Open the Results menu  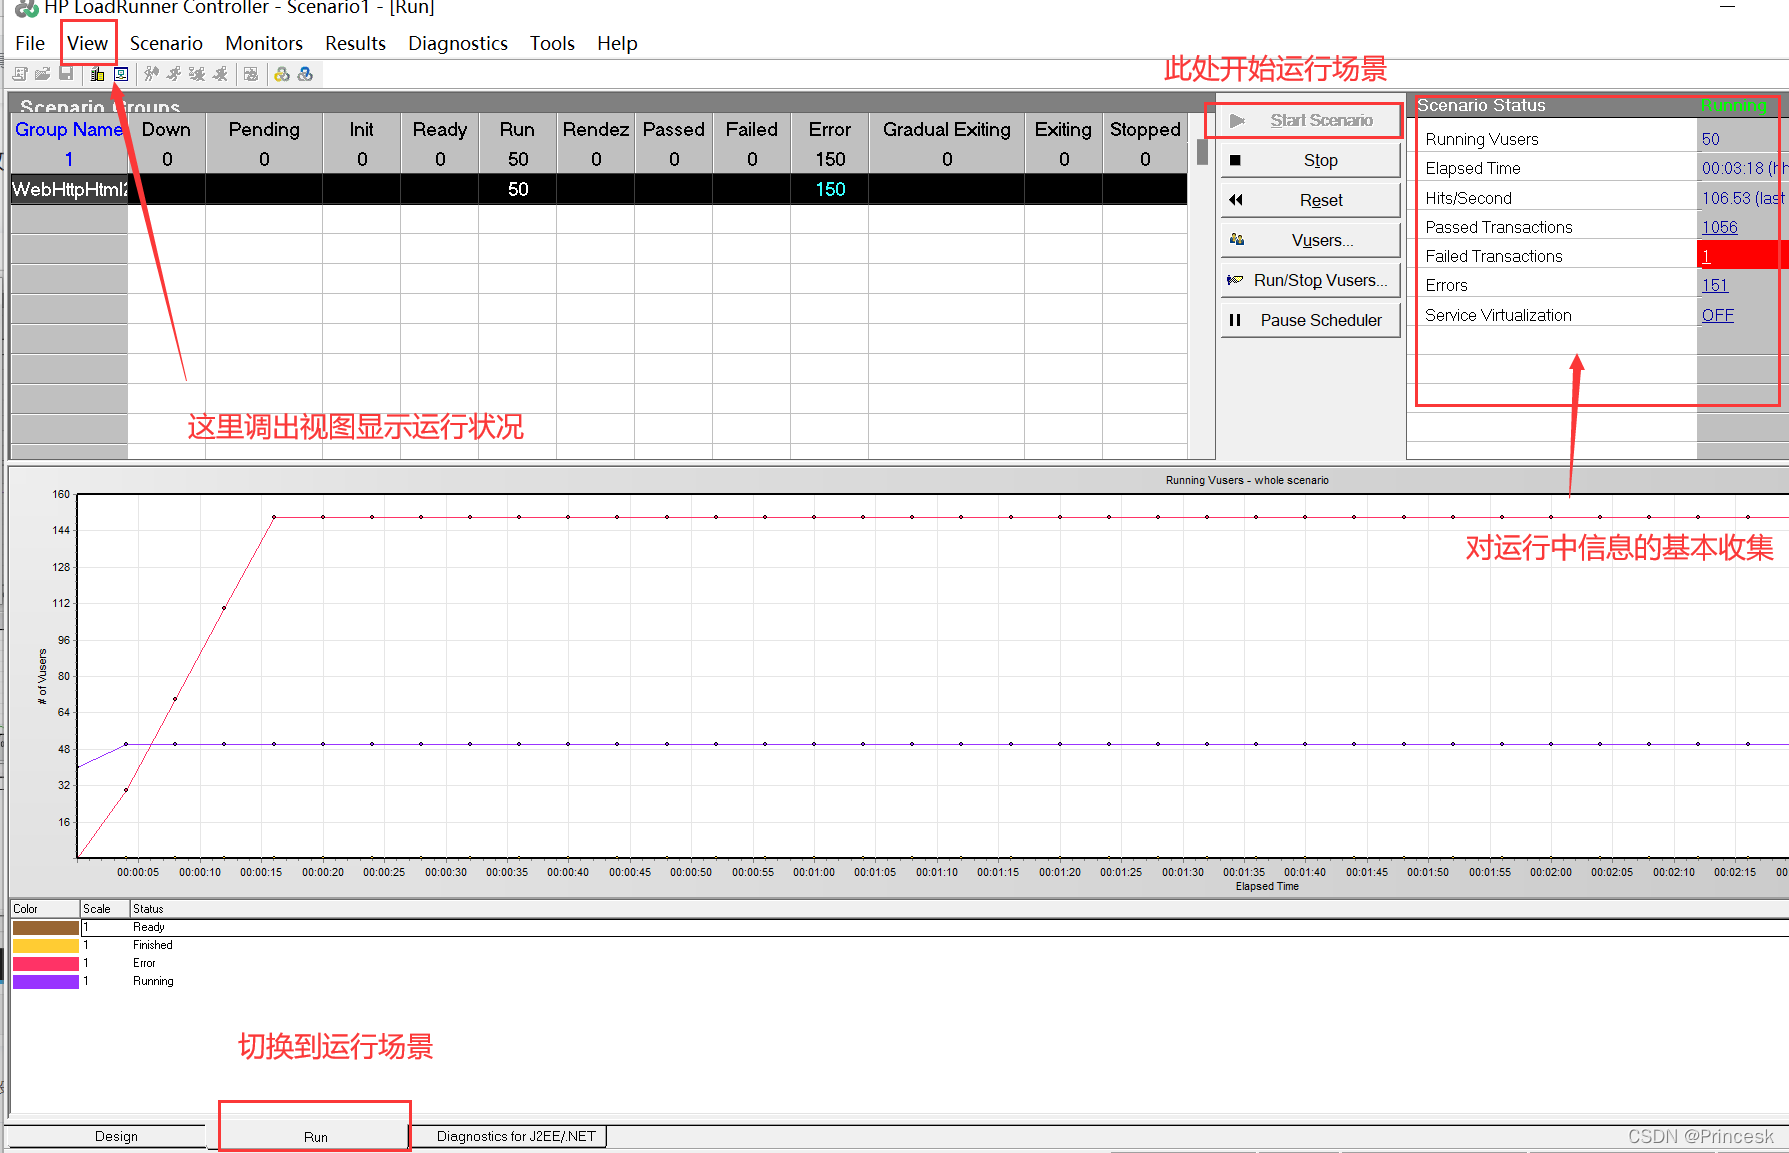pos(355,43)
